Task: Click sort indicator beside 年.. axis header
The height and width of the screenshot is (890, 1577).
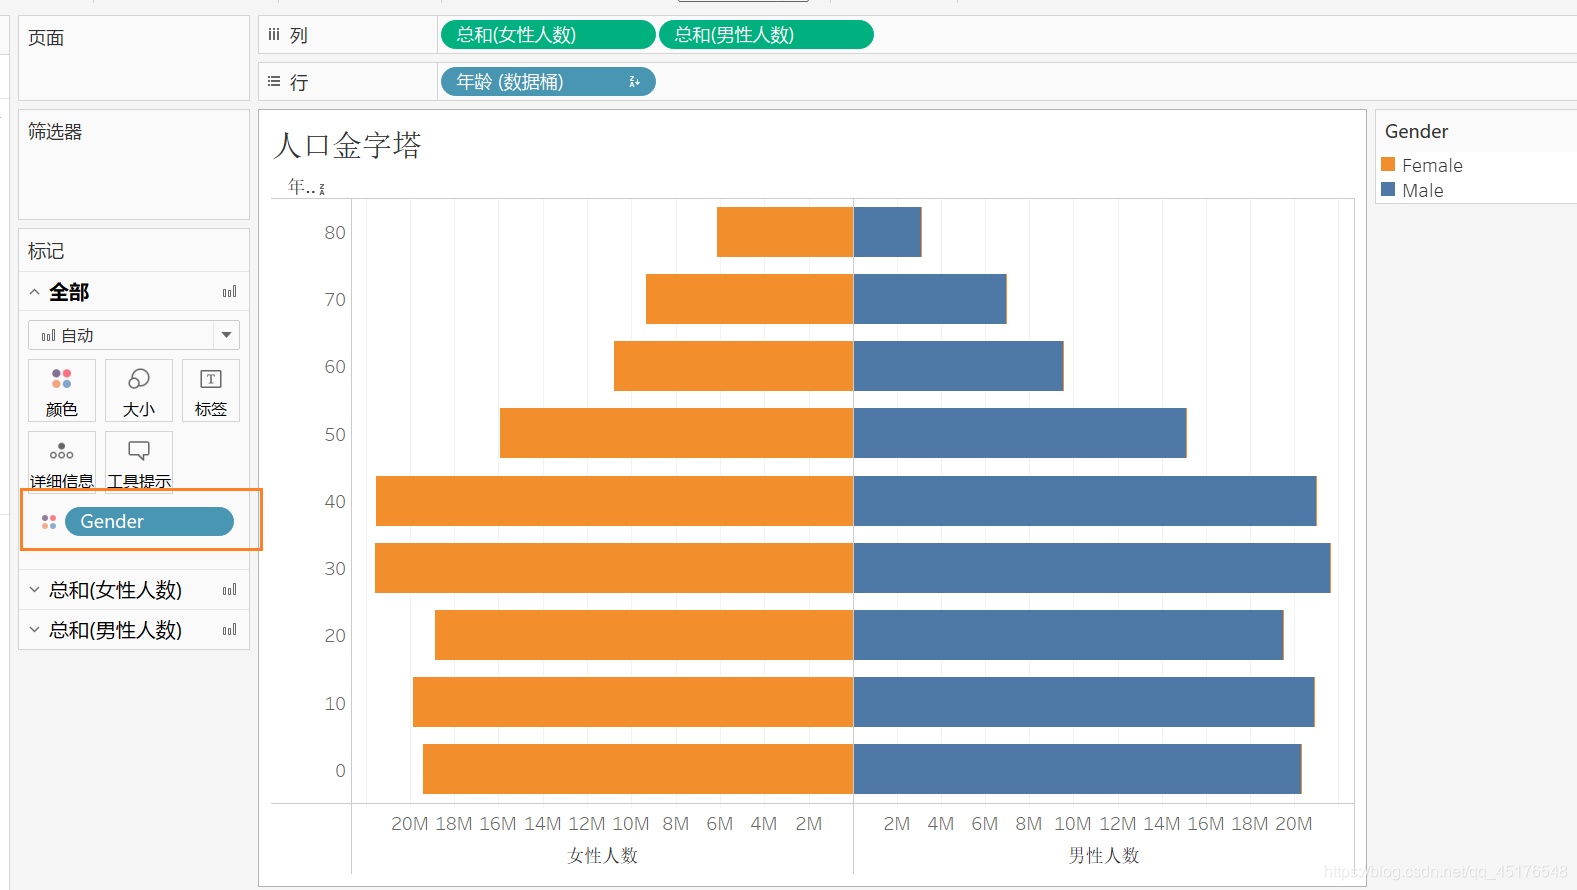Action: [x=322, y=189]
